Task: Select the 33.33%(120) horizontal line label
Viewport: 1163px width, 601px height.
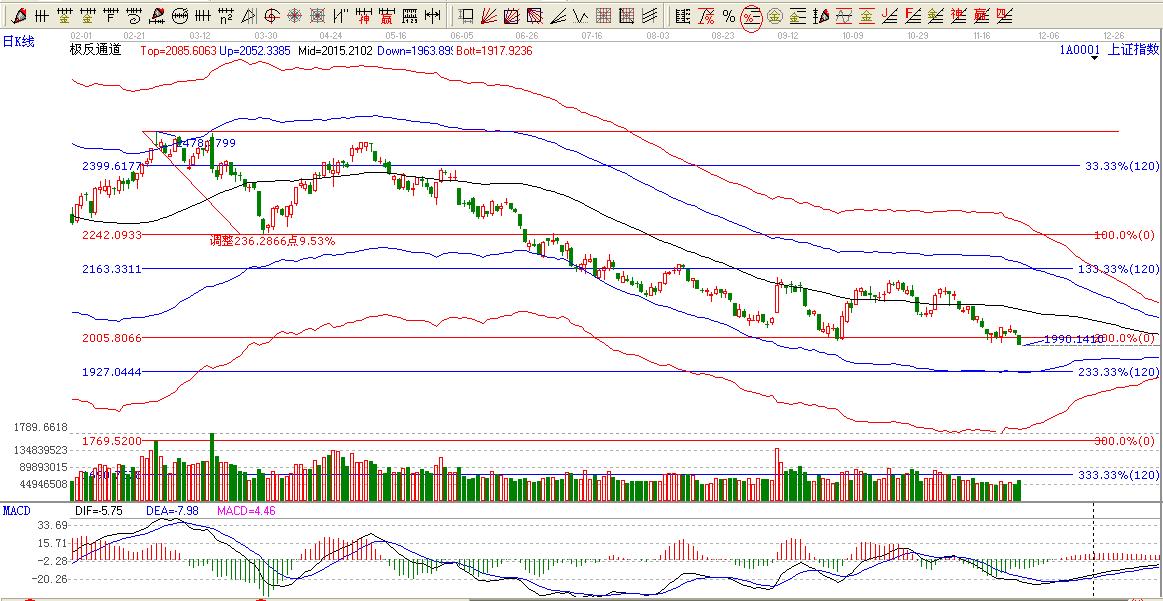Action: coord(1121,166)
